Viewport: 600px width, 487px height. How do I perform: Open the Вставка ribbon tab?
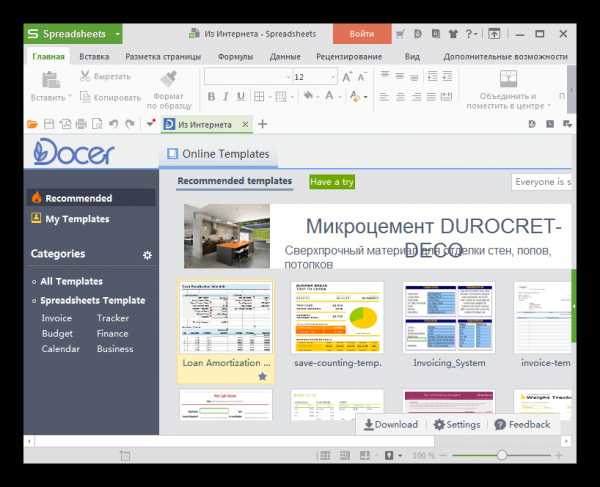pyautogui.click(x=95, y=57)
